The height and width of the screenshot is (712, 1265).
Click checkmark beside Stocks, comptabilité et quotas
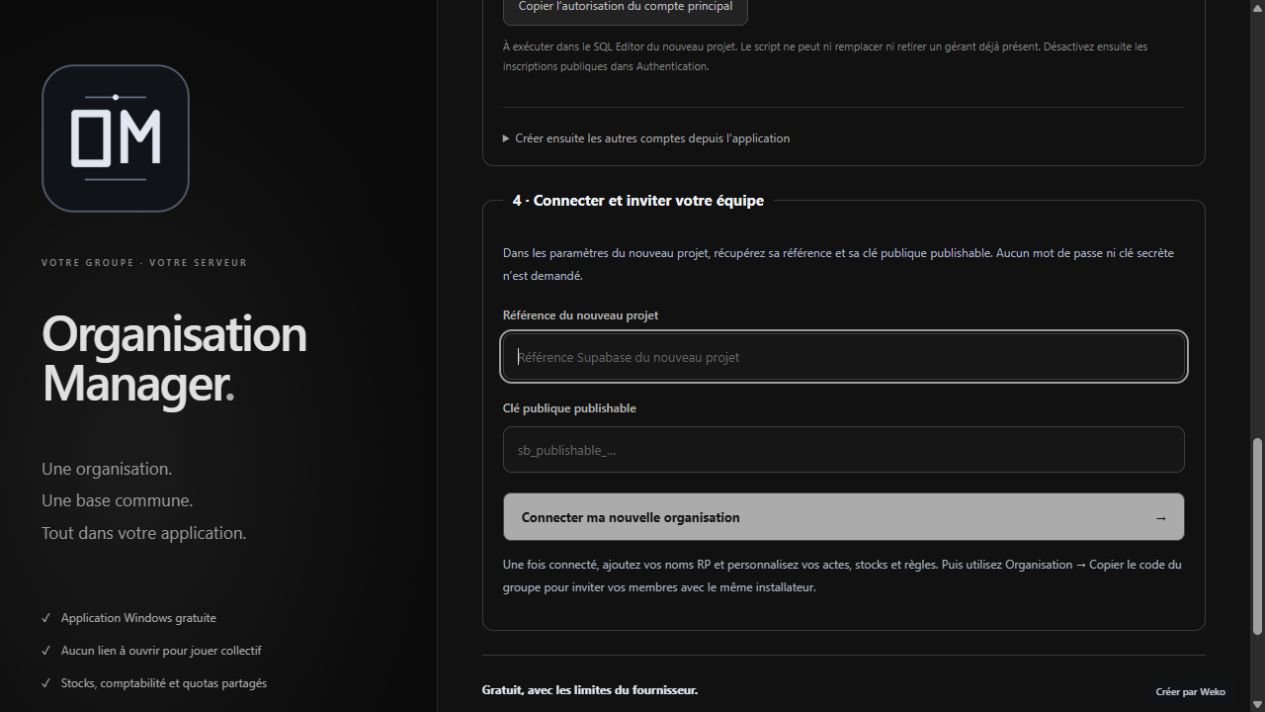click(46, 683)
